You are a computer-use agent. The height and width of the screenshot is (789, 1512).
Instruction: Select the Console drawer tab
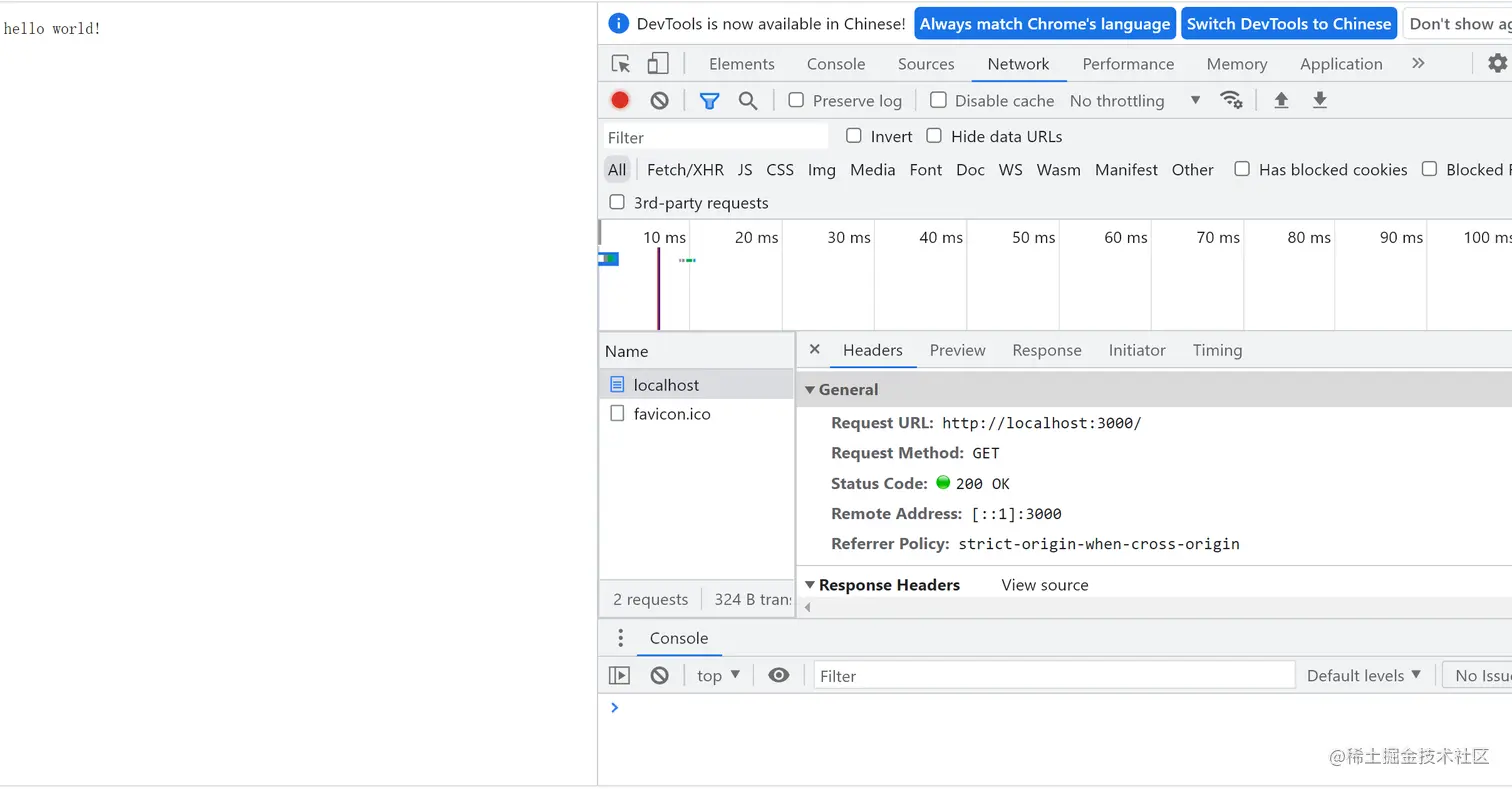tap(679, 638)
